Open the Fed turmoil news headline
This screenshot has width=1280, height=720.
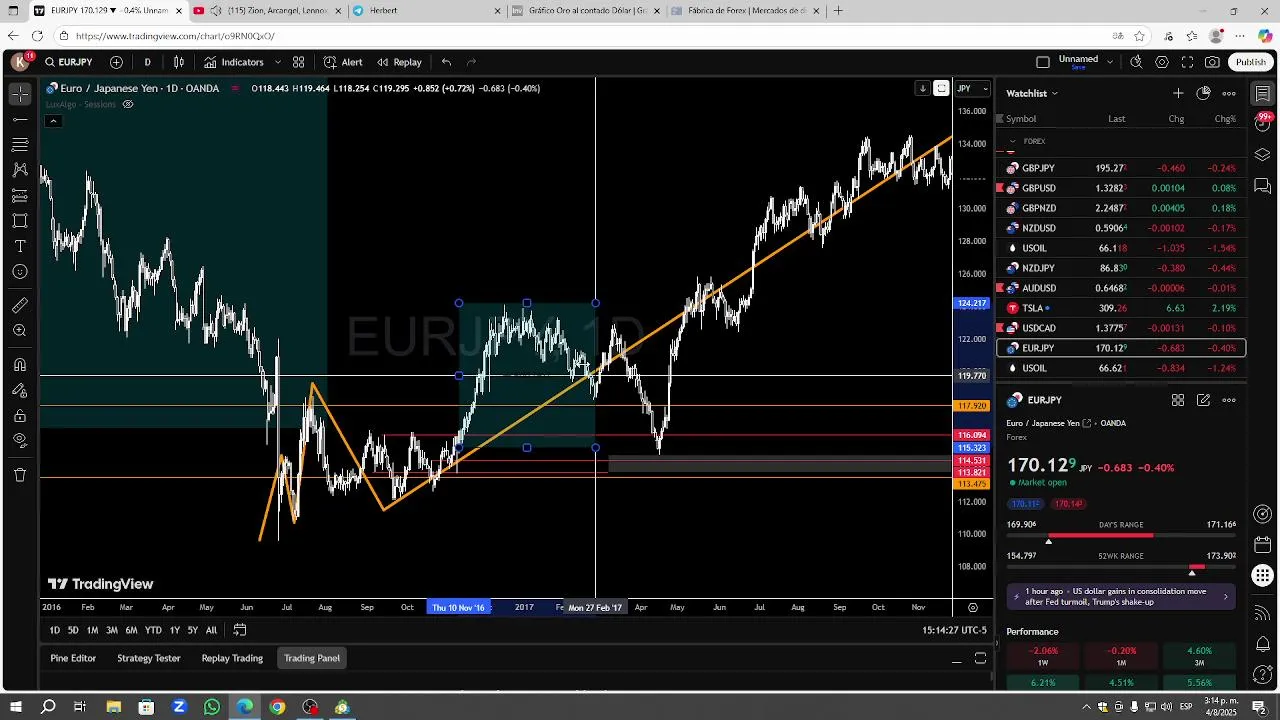pos(1121,597)
